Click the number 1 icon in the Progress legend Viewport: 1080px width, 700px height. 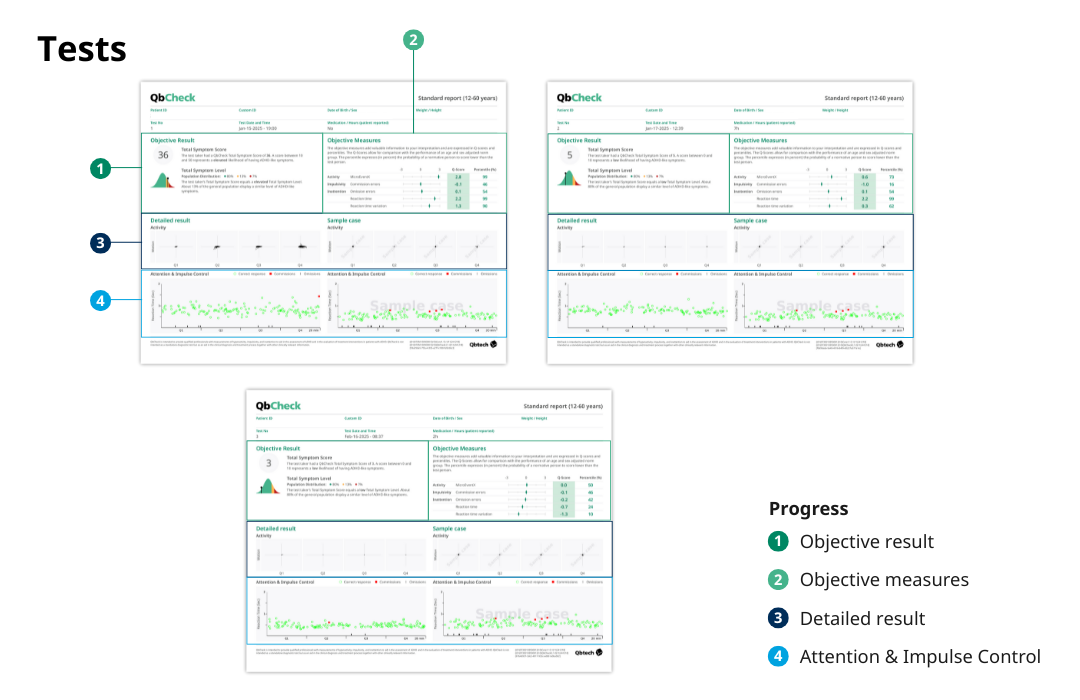coord(778,541)
